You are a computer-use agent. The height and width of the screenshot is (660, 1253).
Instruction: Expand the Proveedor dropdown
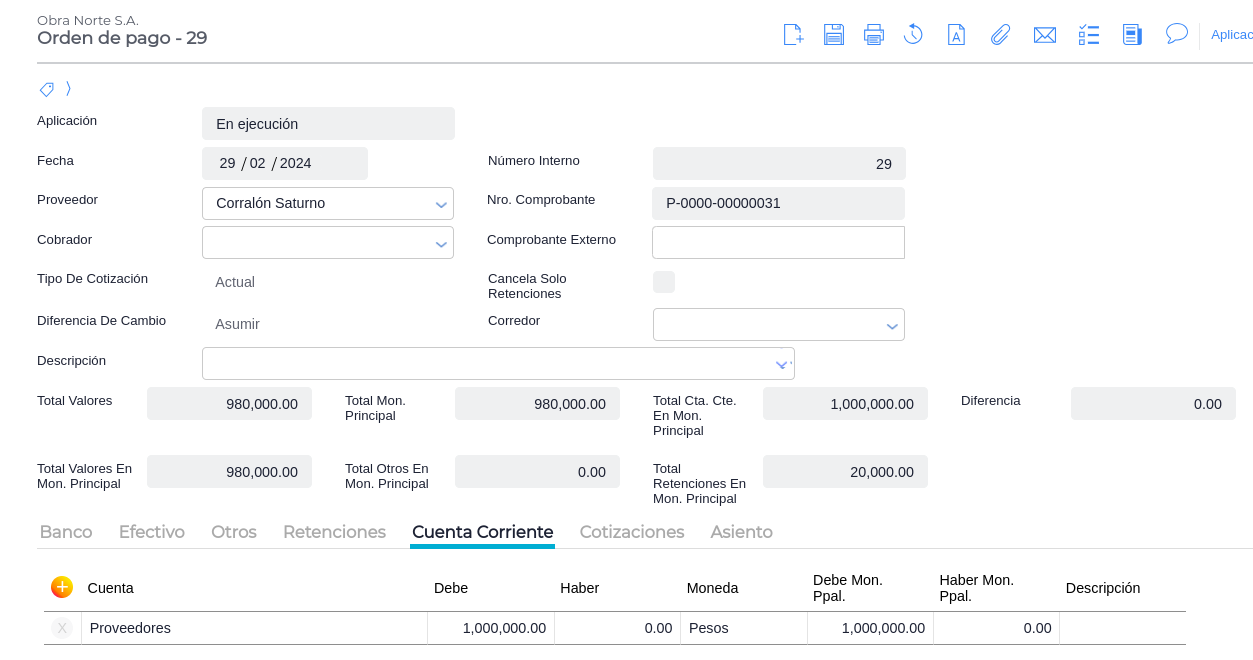(x=440, y=204)
